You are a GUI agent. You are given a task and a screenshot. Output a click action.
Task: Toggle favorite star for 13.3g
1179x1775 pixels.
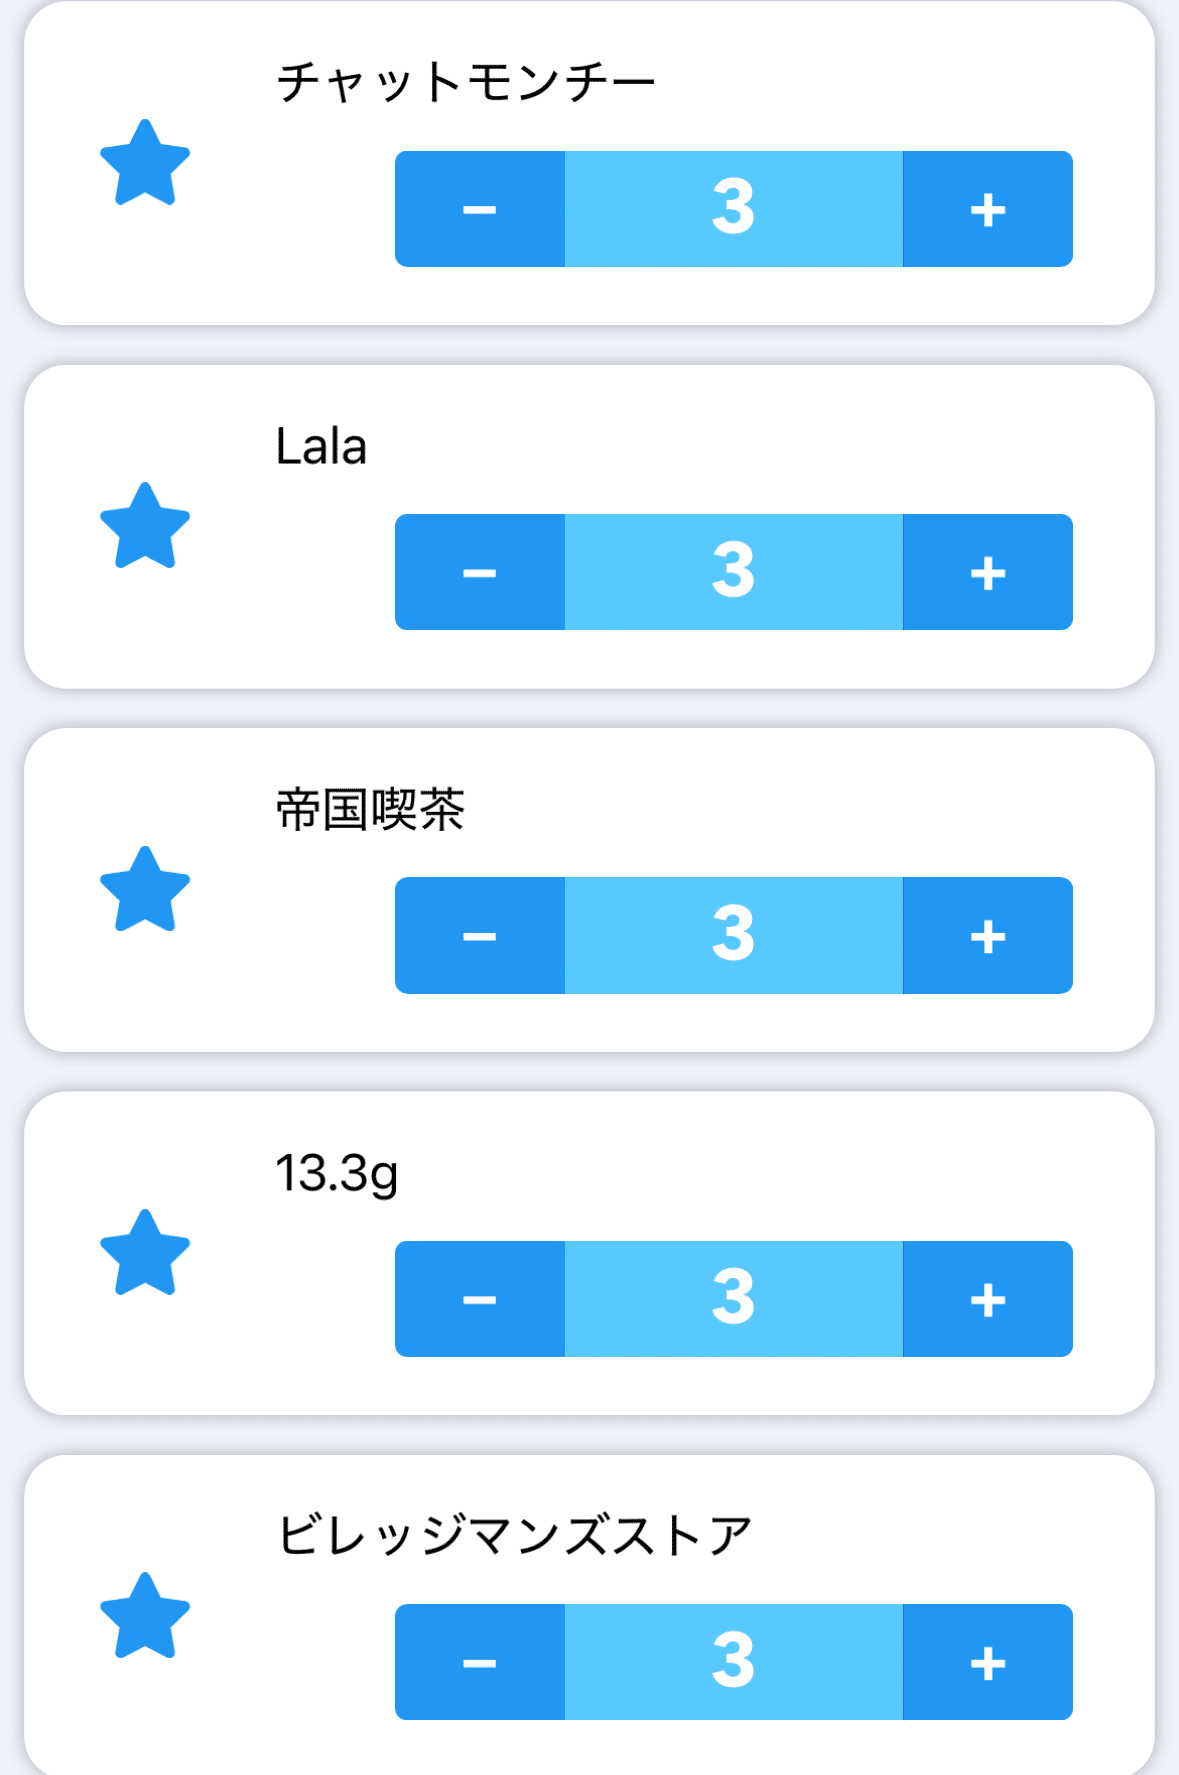145,1253
